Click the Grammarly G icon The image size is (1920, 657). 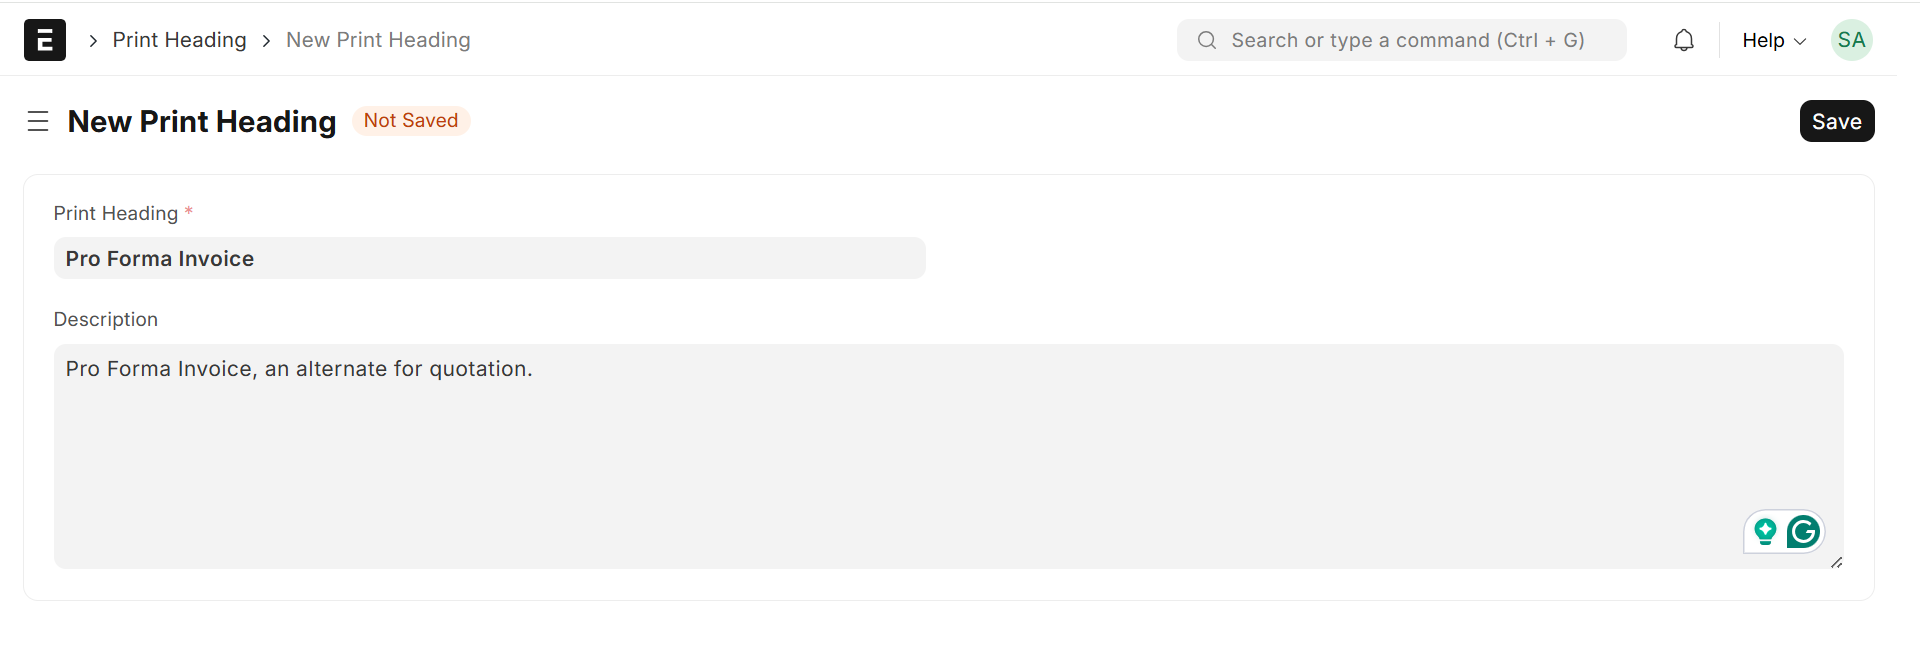pos(1803,532)
